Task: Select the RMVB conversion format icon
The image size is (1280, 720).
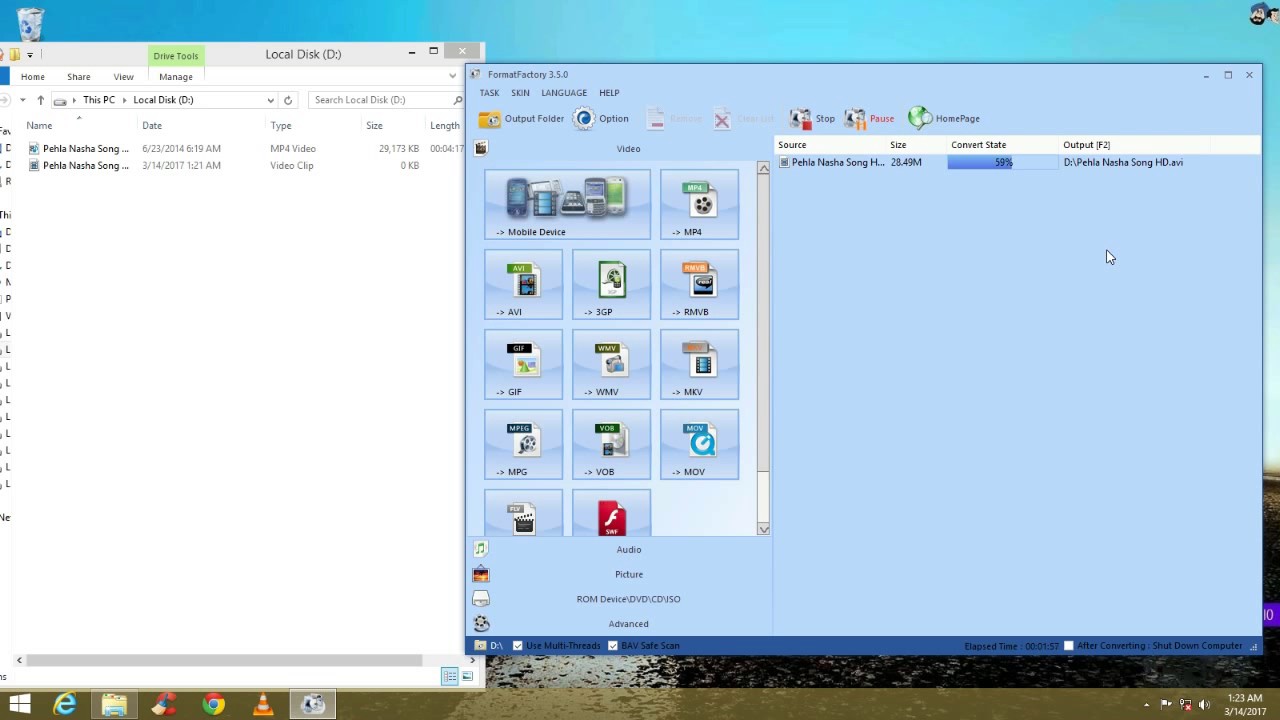Action: pyautogui.click(x=699, y=285)
